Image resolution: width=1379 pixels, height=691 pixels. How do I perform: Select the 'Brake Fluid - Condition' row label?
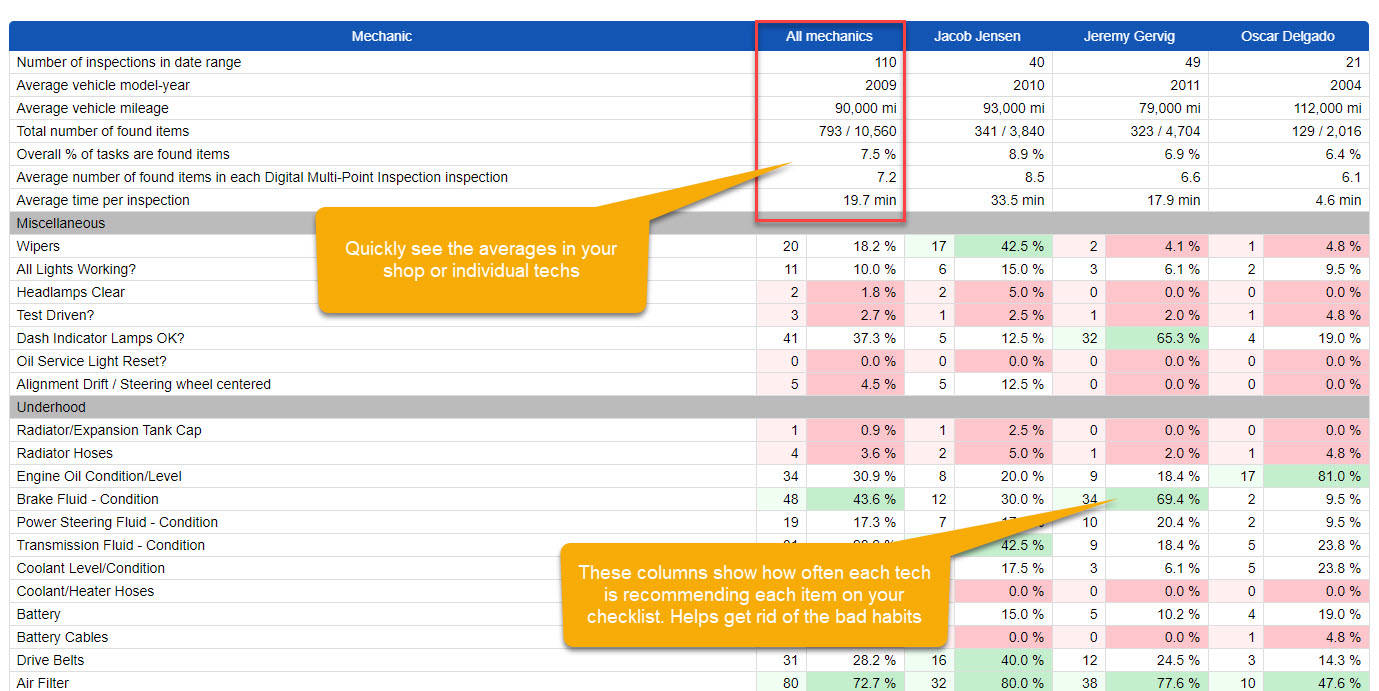click(x=88, y=499)
